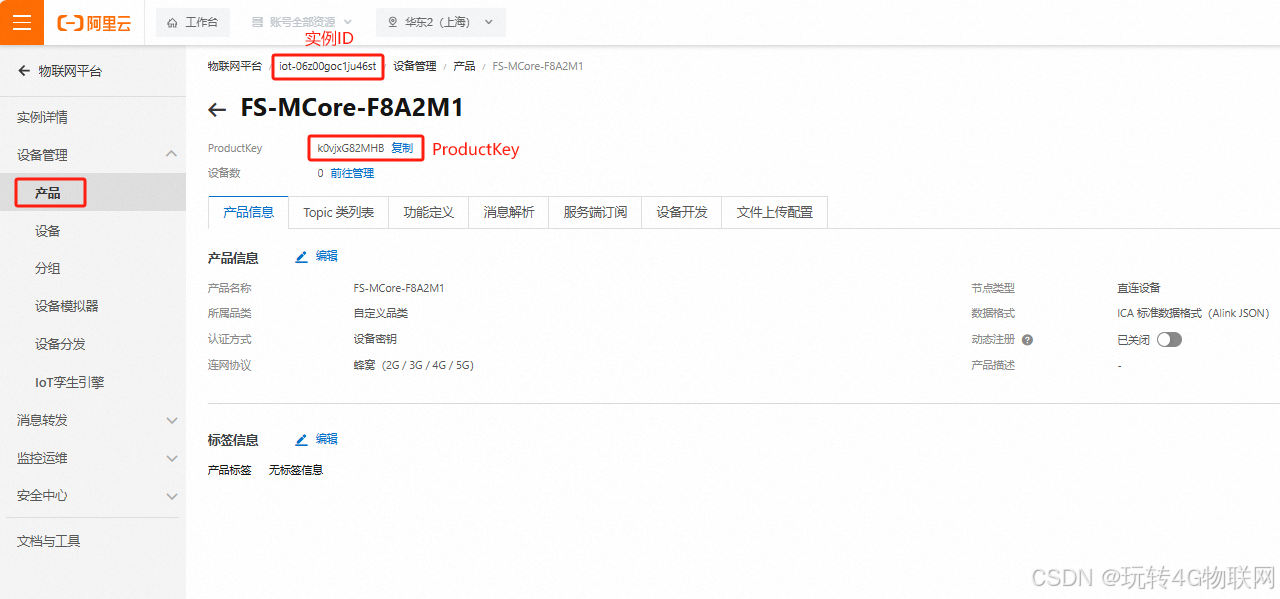Switch to the 产品信息 tab
This screenshot has width=1280, height=599.
click(x=248, y=212)
